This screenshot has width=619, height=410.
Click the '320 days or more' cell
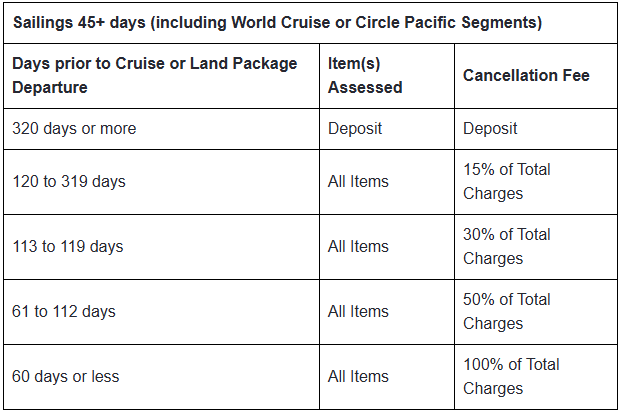(74, 129)
